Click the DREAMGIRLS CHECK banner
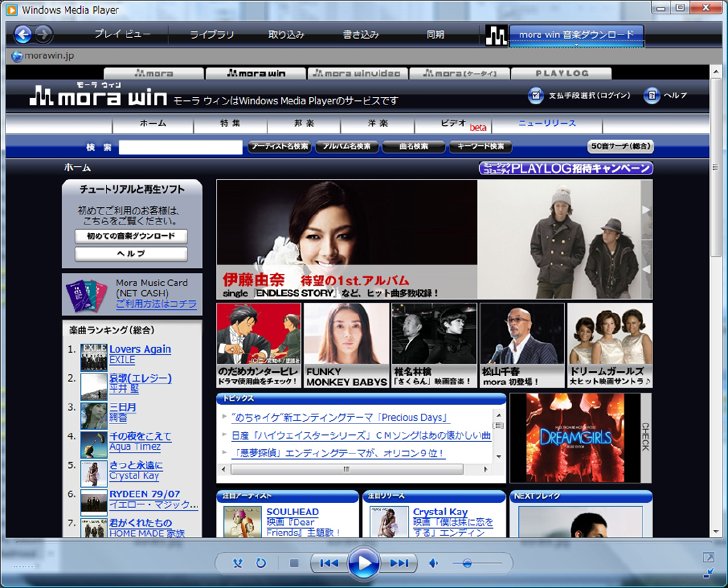The width and height of the screenshot is (728, 588). tap(580, 438)
